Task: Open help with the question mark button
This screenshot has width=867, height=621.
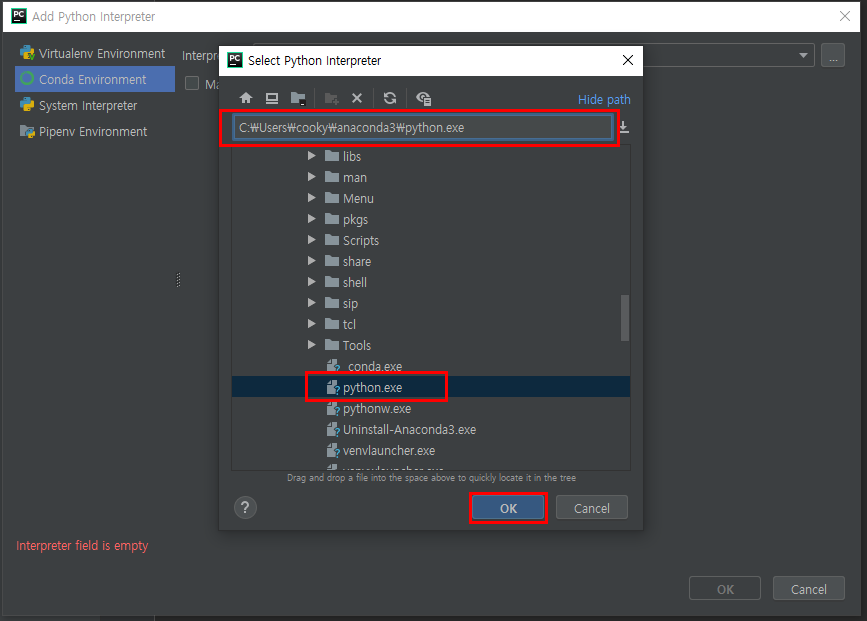Action: (246, 508)
